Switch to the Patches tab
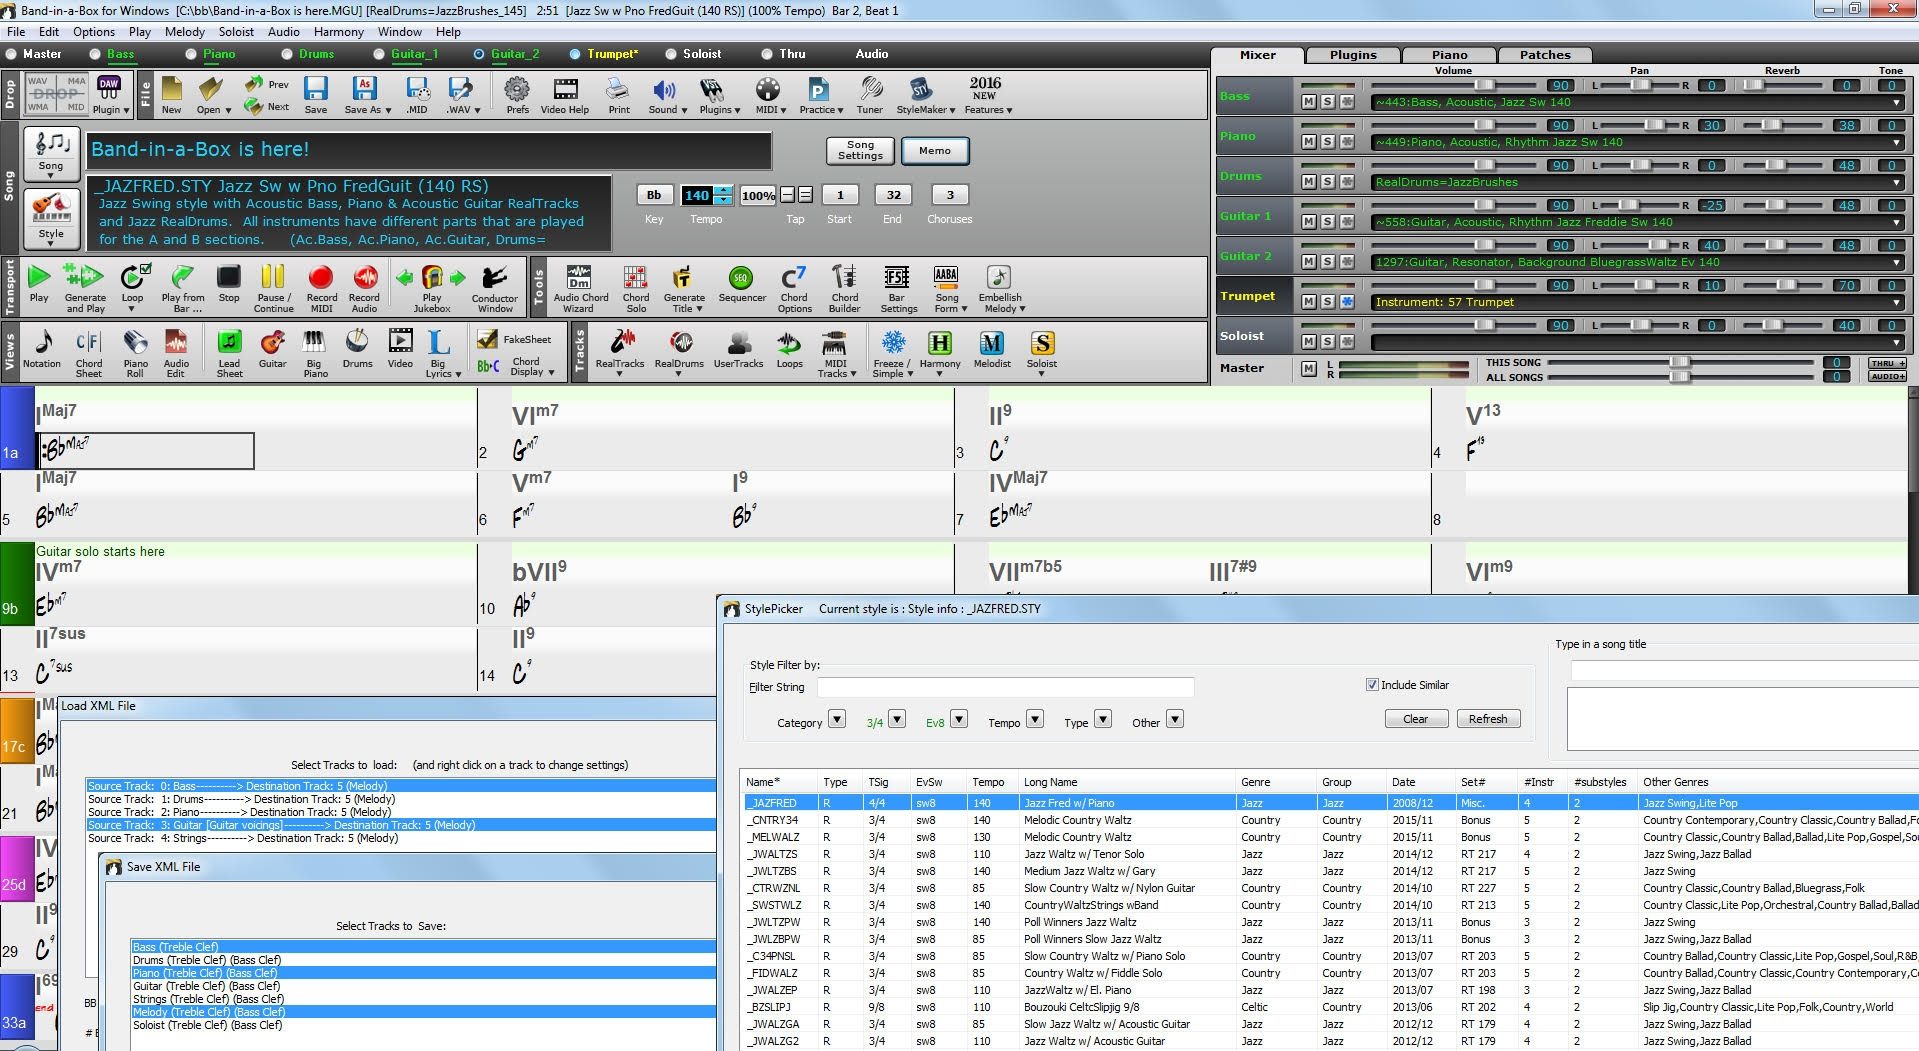Image resolution: width=1919 pixels, height=1051 pixels. (x=1545, y=55)
